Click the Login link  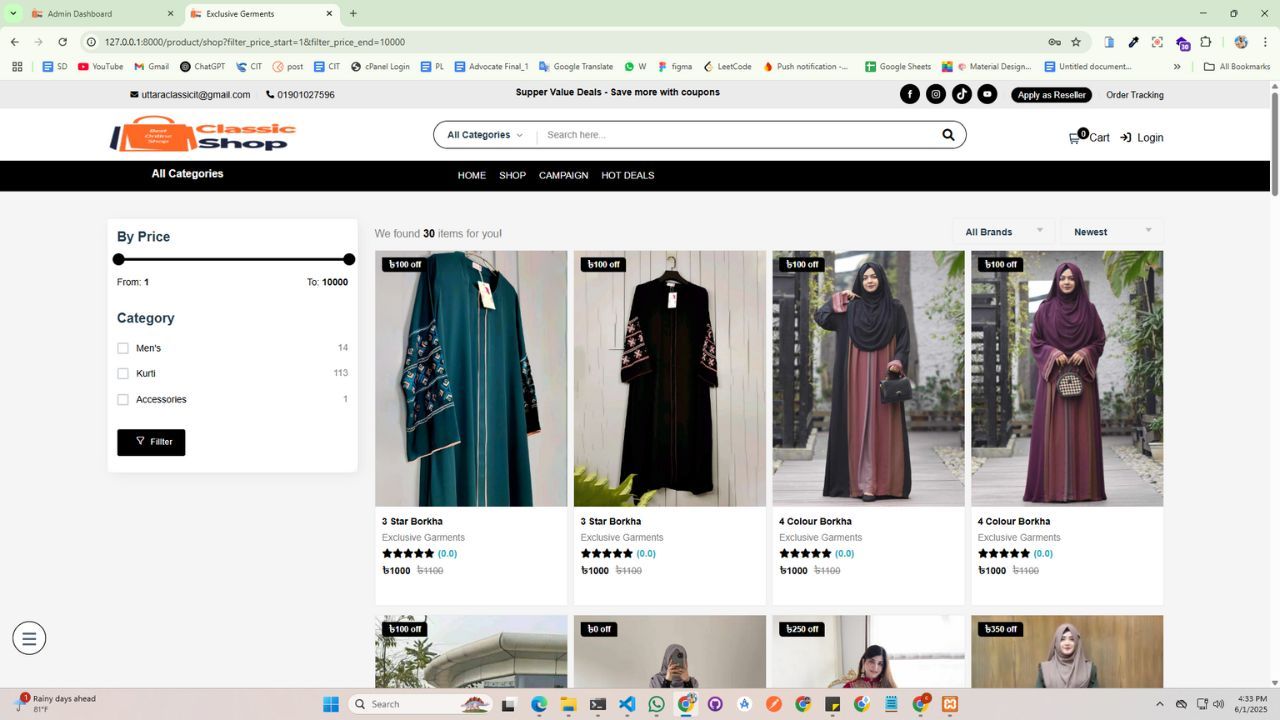tap(1142, 138)
